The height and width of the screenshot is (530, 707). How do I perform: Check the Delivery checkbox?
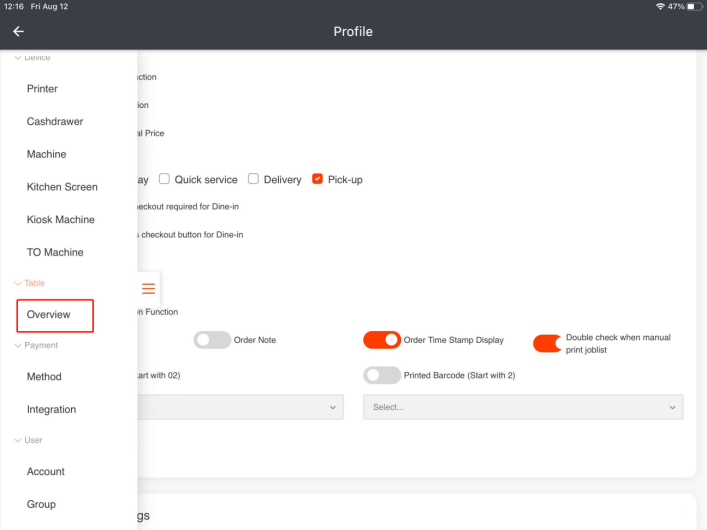point(254,180)
